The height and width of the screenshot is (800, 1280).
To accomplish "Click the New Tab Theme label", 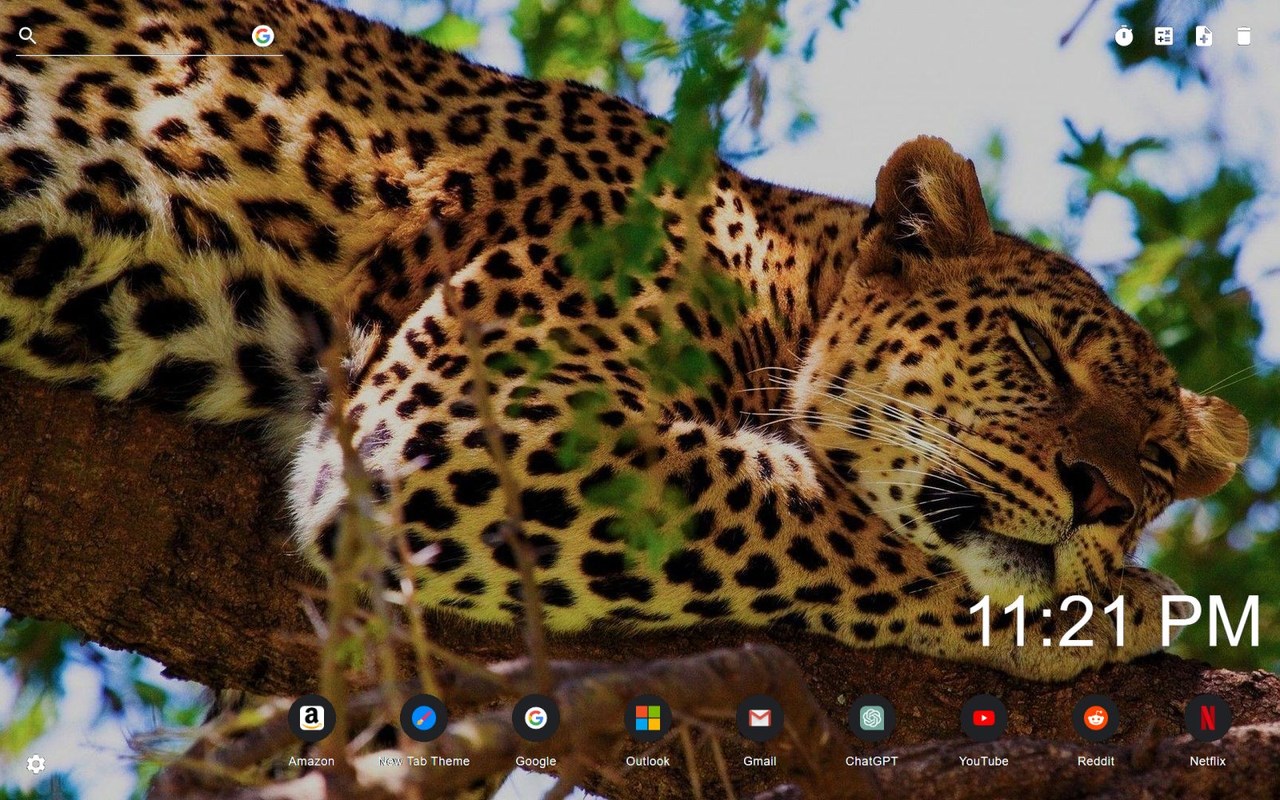I will click(x=424, y=761).
